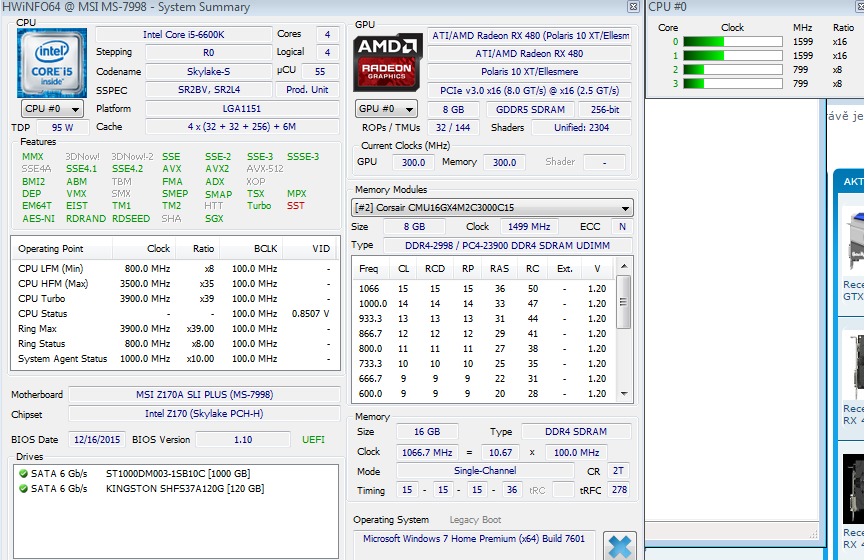Click the 1066 frequency timing row
Image resolution: width=864 pixels, height=560 pixels.
coord(484,289)
